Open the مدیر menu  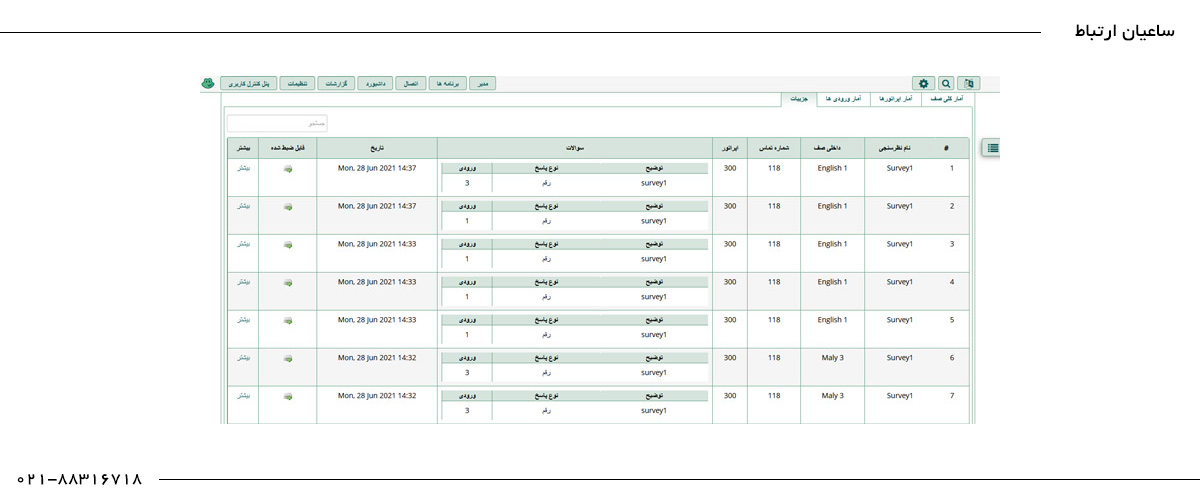tap(482, 84)
